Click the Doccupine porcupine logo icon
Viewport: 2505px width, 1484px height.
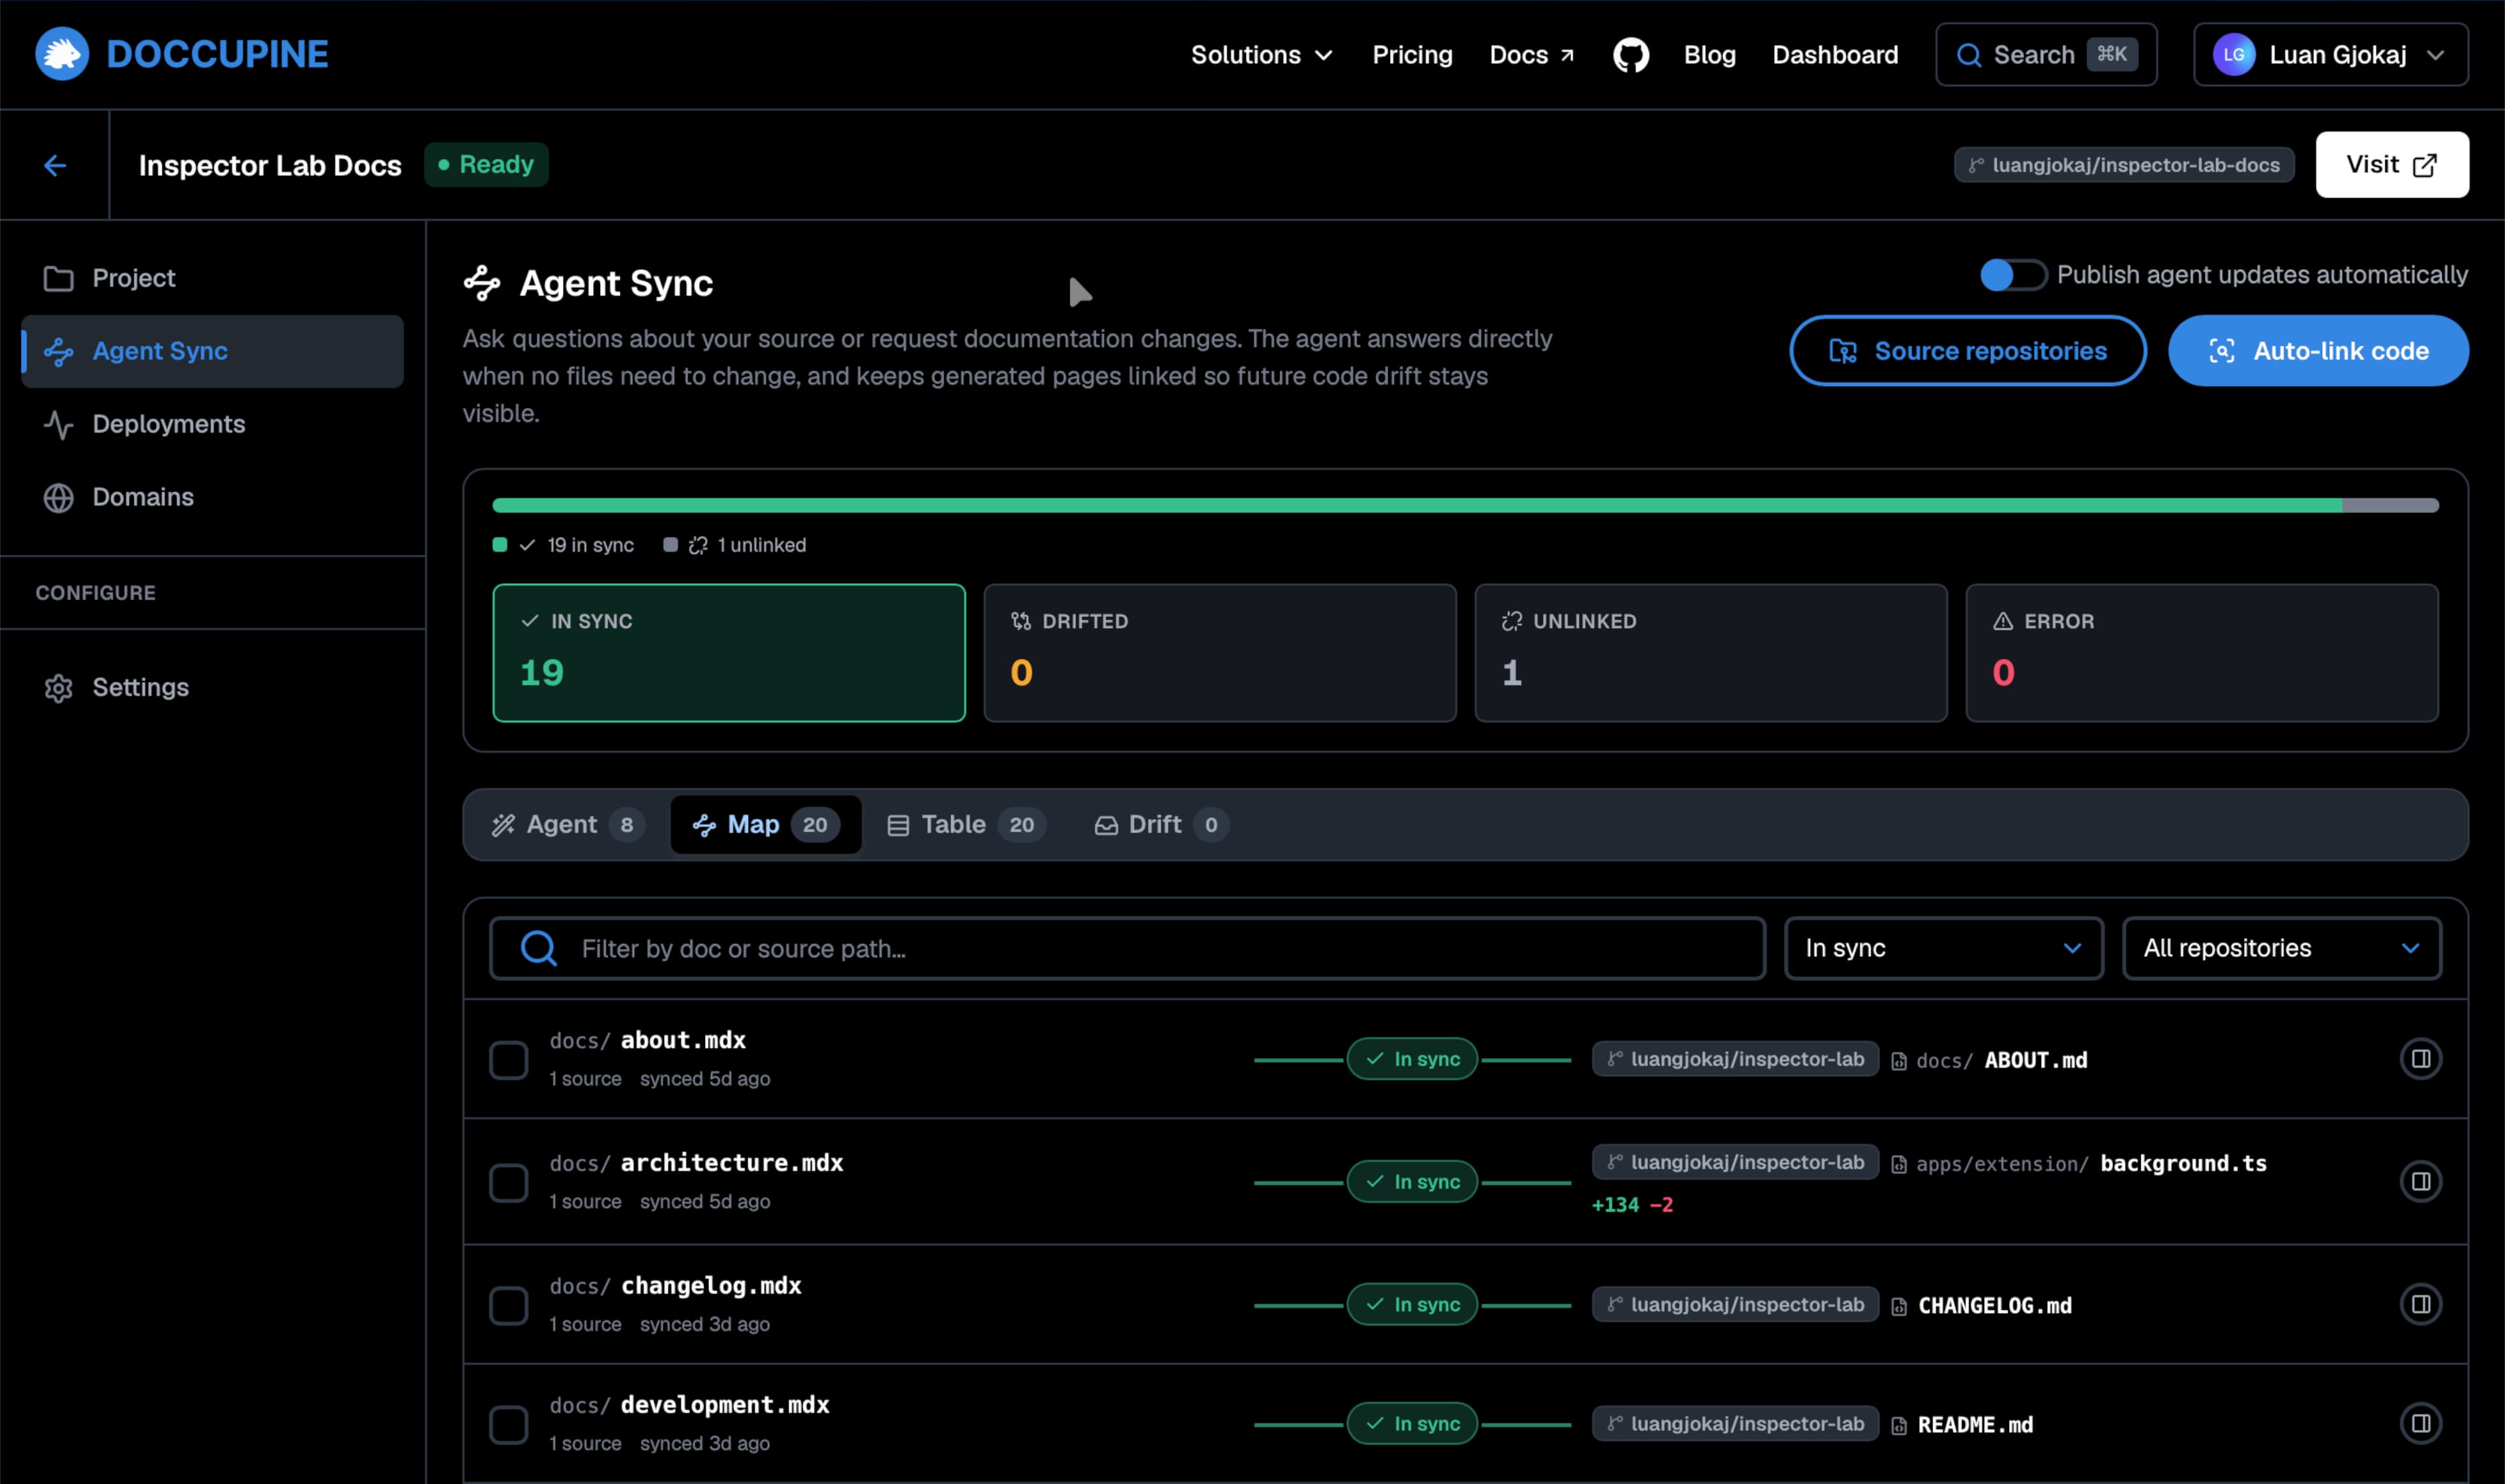(x=62, y=54)
